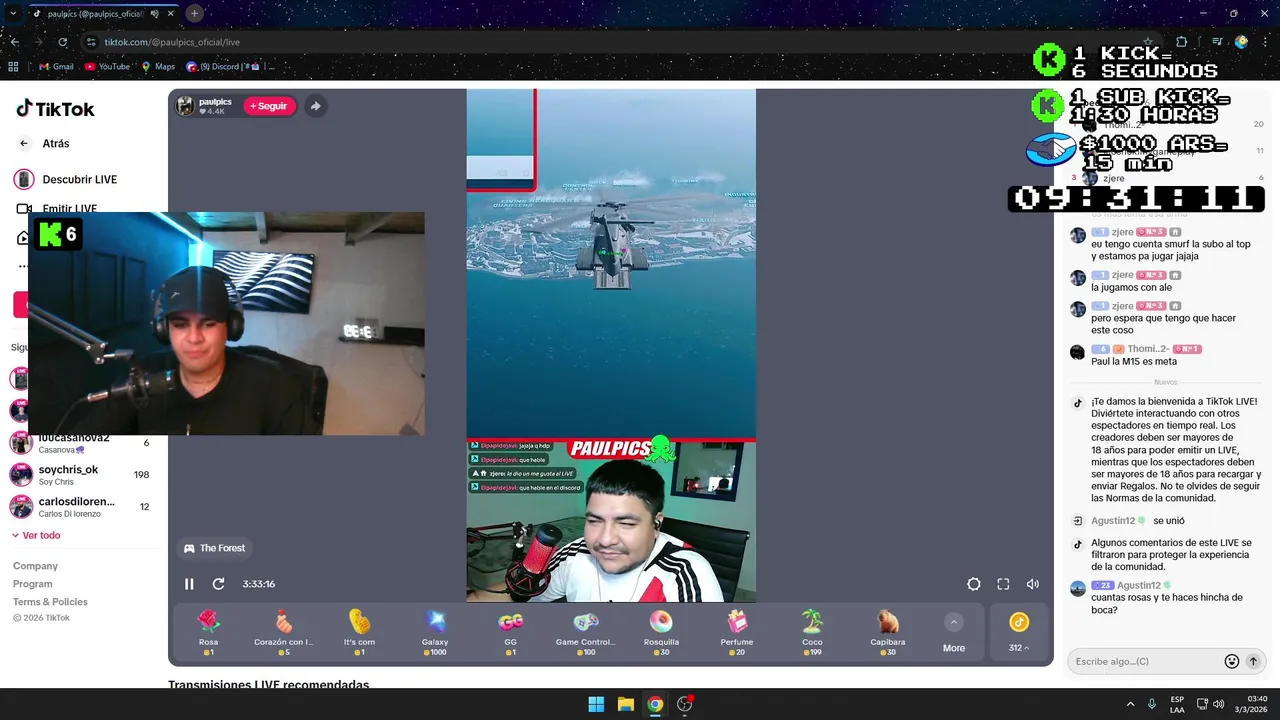The width and height of the screenshot is (1280, 720).
Task: Follow paulpics with Seguir button
Action: [x=269, y=106]
